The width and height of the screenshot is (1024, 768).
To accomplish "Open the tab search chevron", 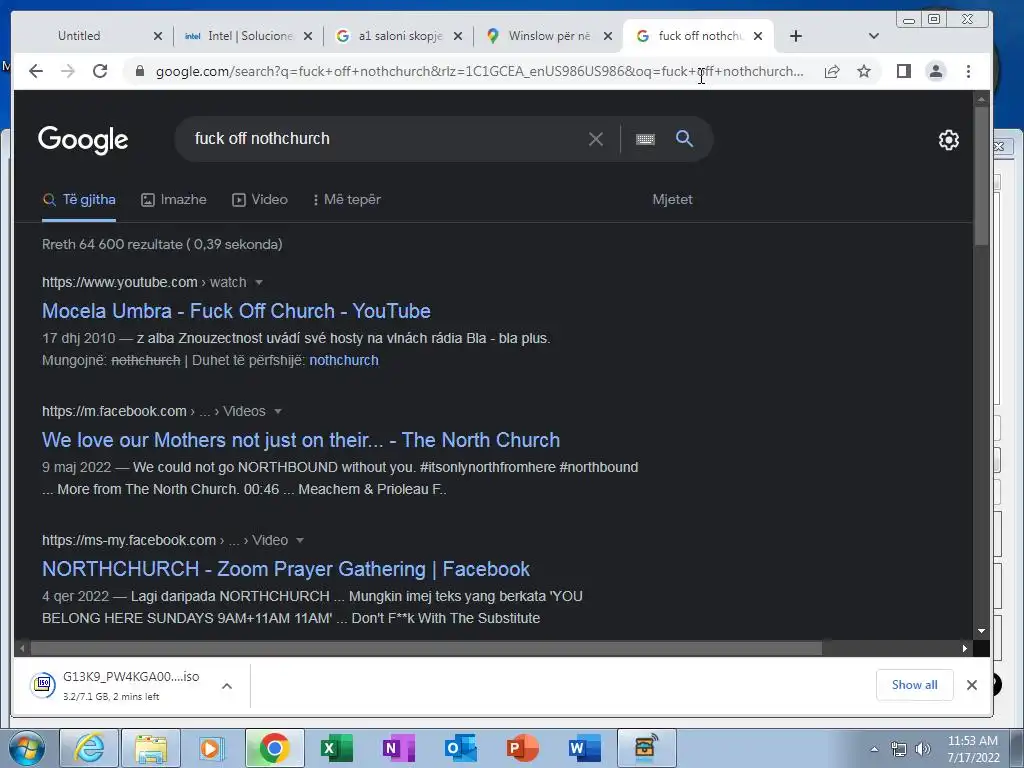I will click(x=874, y=36).
